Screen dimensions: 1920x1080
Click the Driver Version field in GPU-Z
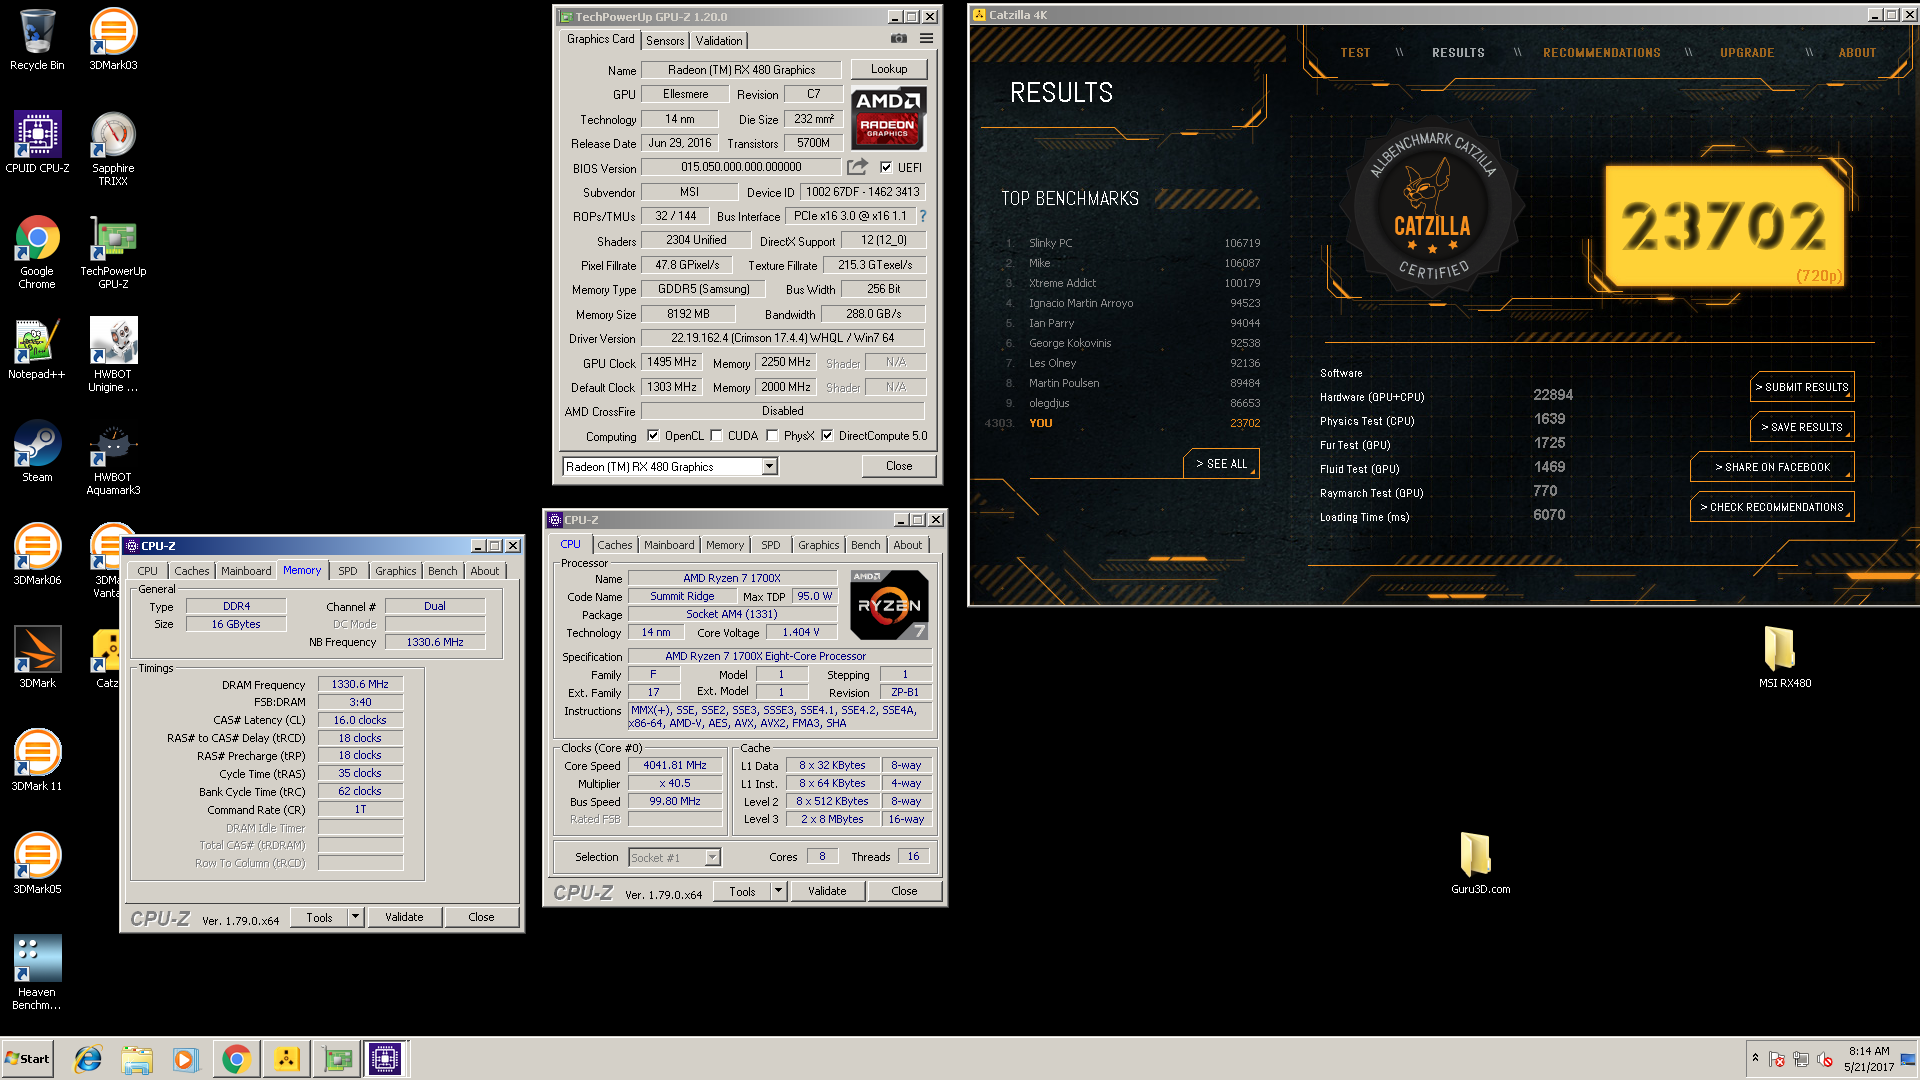(782, 338)
